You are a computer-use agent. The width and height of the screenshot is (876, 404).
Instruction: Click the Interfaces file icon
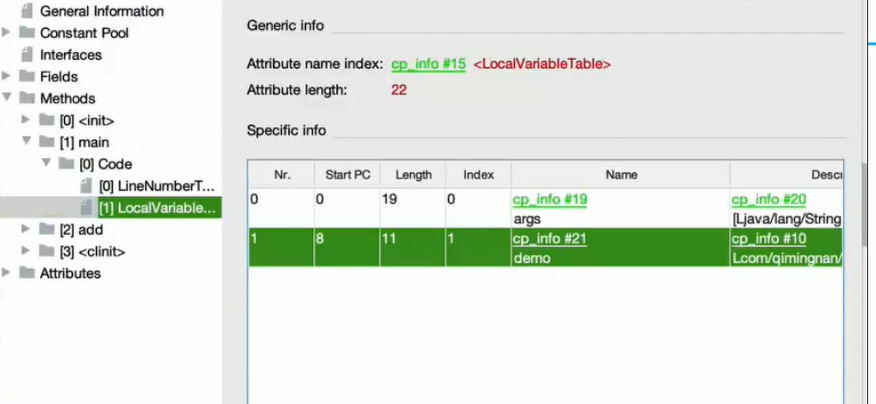(26, 55)
